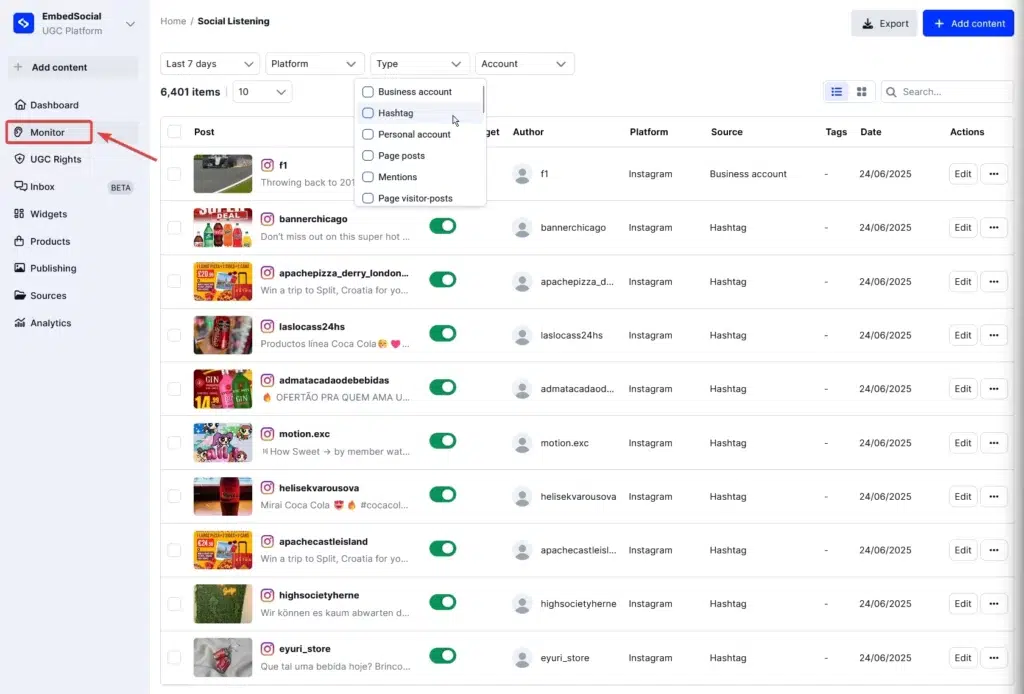Open the helisekvarousova post thumbnail
The width and height of the screenshot is (1024, 694).
click(223, 496)
